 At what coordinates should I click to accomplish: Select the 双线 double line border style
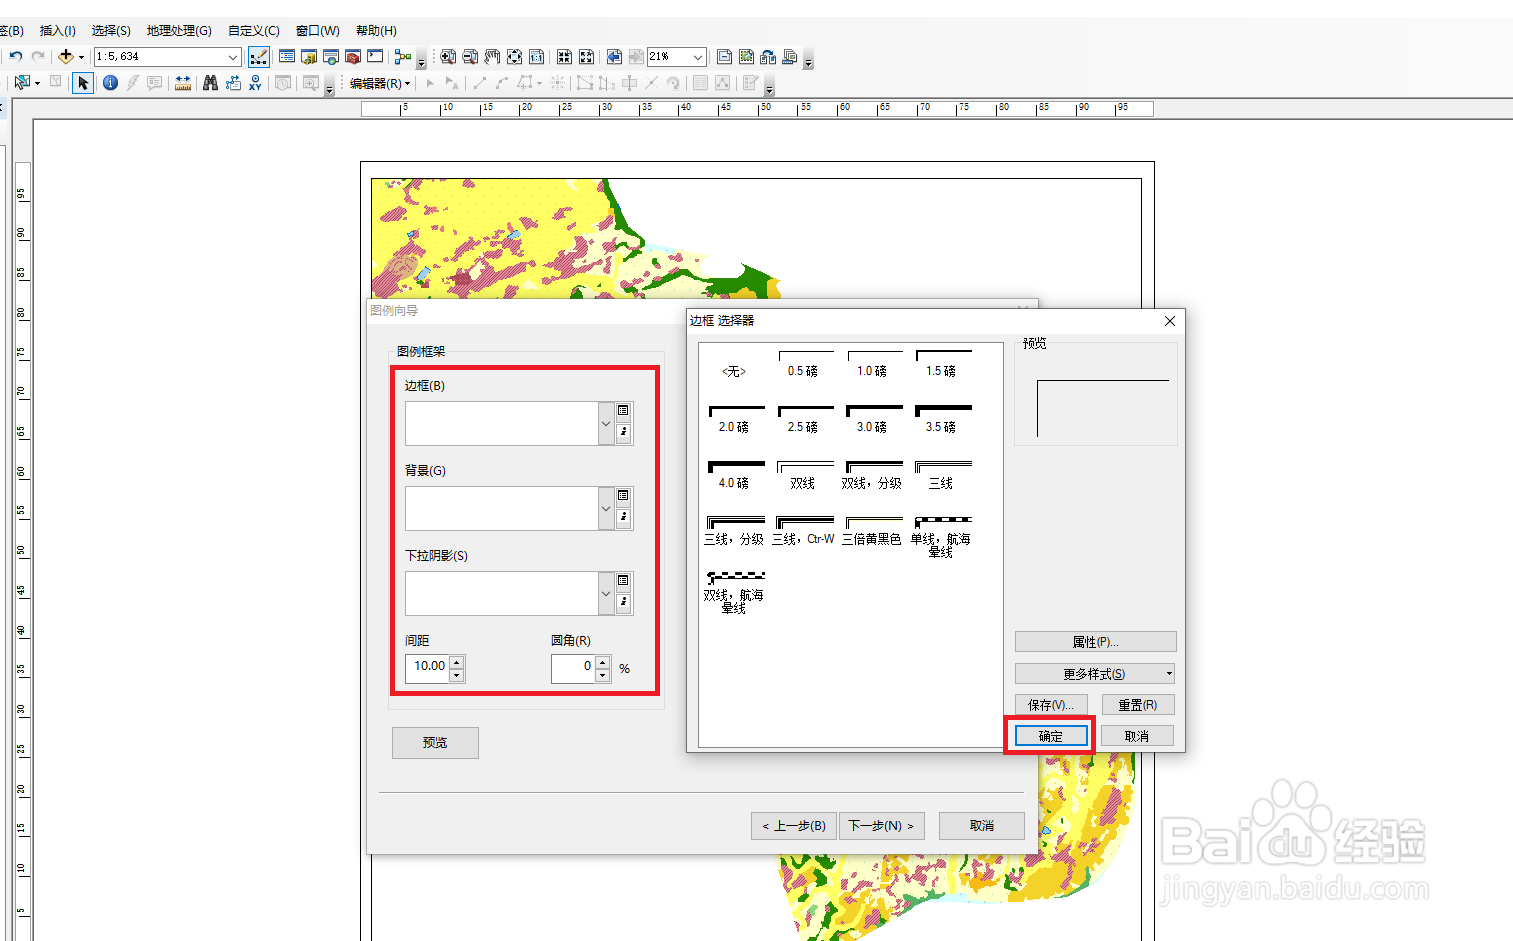point(803,475)
